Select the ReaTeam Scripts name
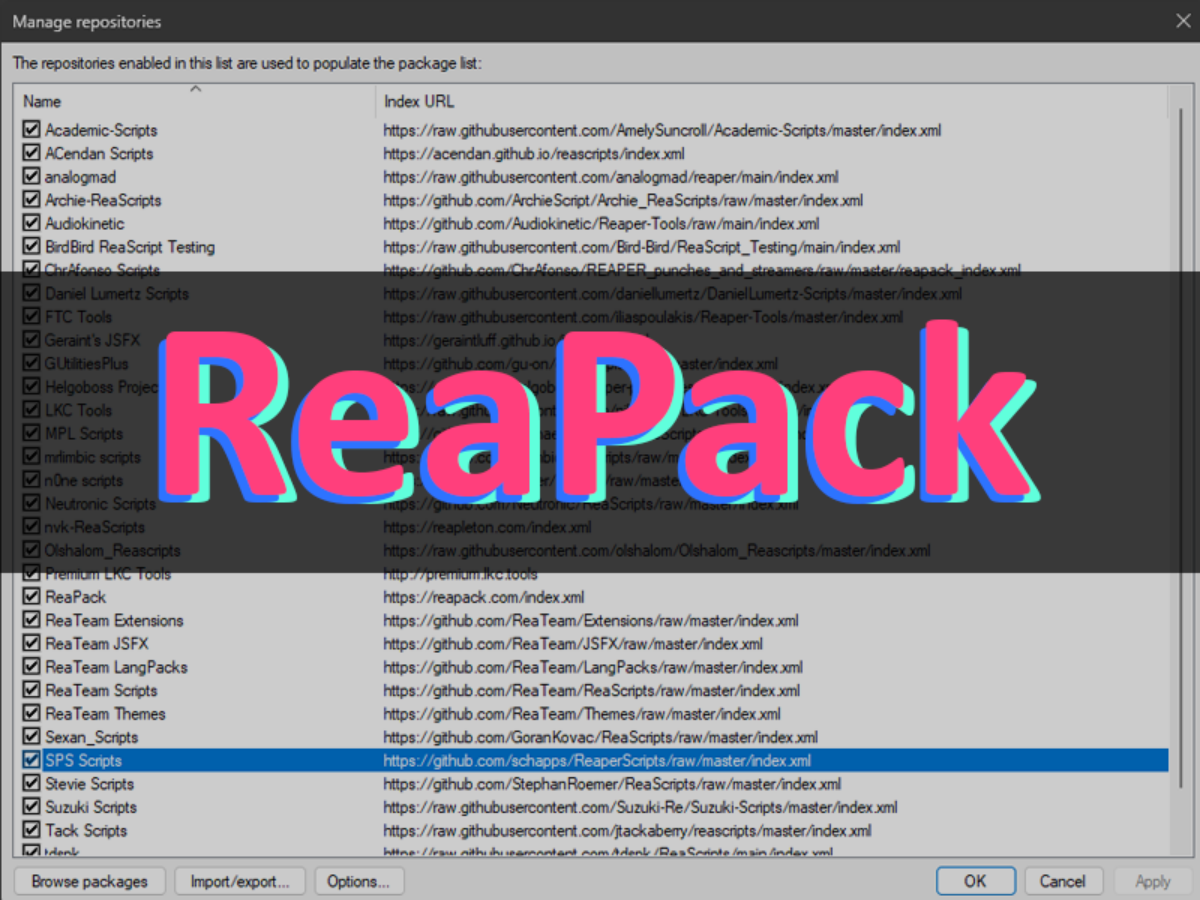The width and height of the screenshot is (1200, 900). coord(101,690)
